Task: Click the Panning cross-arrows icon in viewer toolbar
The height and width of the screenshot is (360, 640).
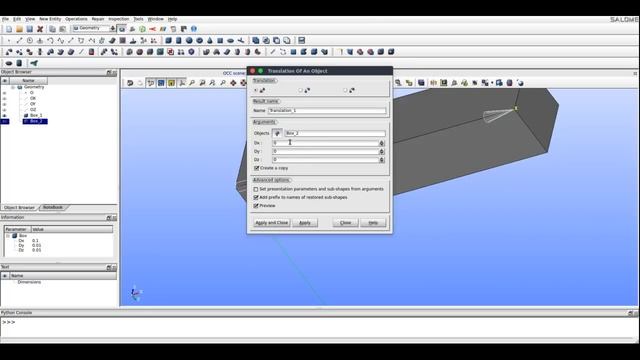Action: coord(233,83)
